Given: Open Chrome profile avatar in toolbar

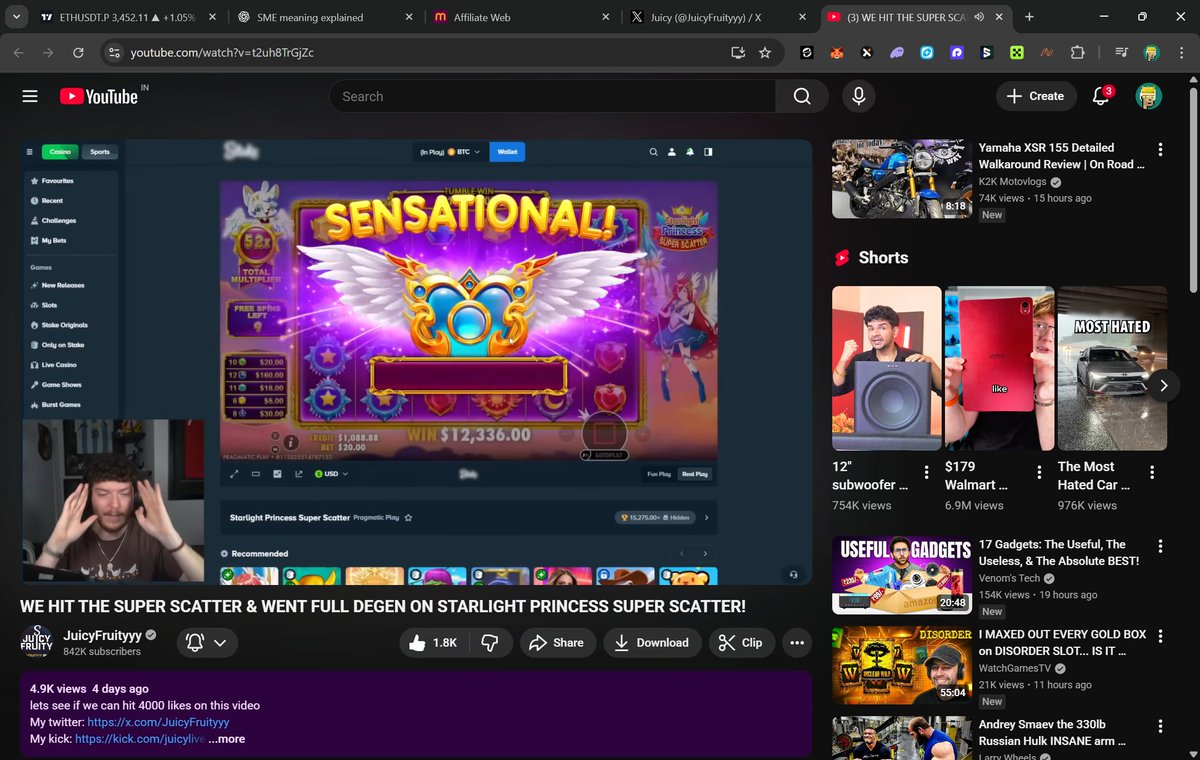Looking at the screenshot, I should (x=1151, y=52).
